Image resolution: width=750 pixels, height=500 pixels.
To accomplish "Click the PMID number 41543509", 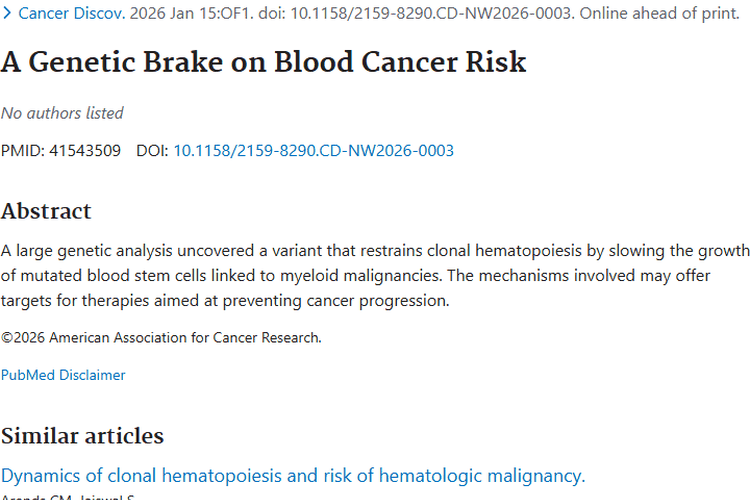I will click(x=85, y=151).
